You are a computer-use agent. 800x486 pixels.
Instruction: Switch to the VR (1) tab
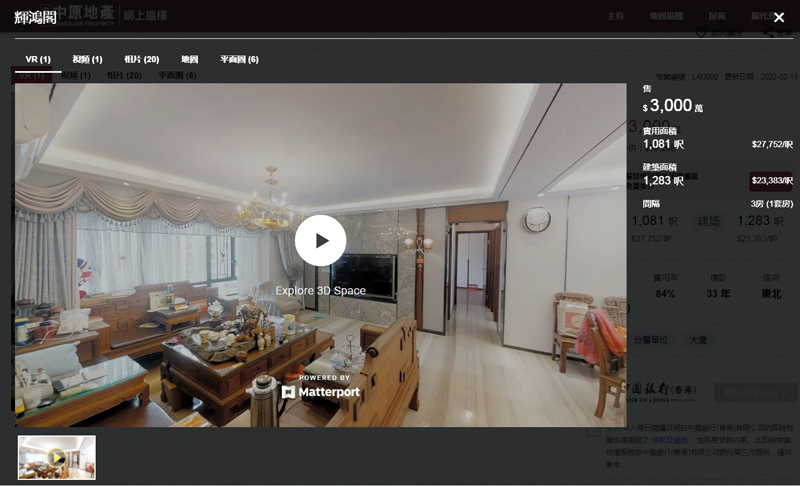tap(38, 59)
